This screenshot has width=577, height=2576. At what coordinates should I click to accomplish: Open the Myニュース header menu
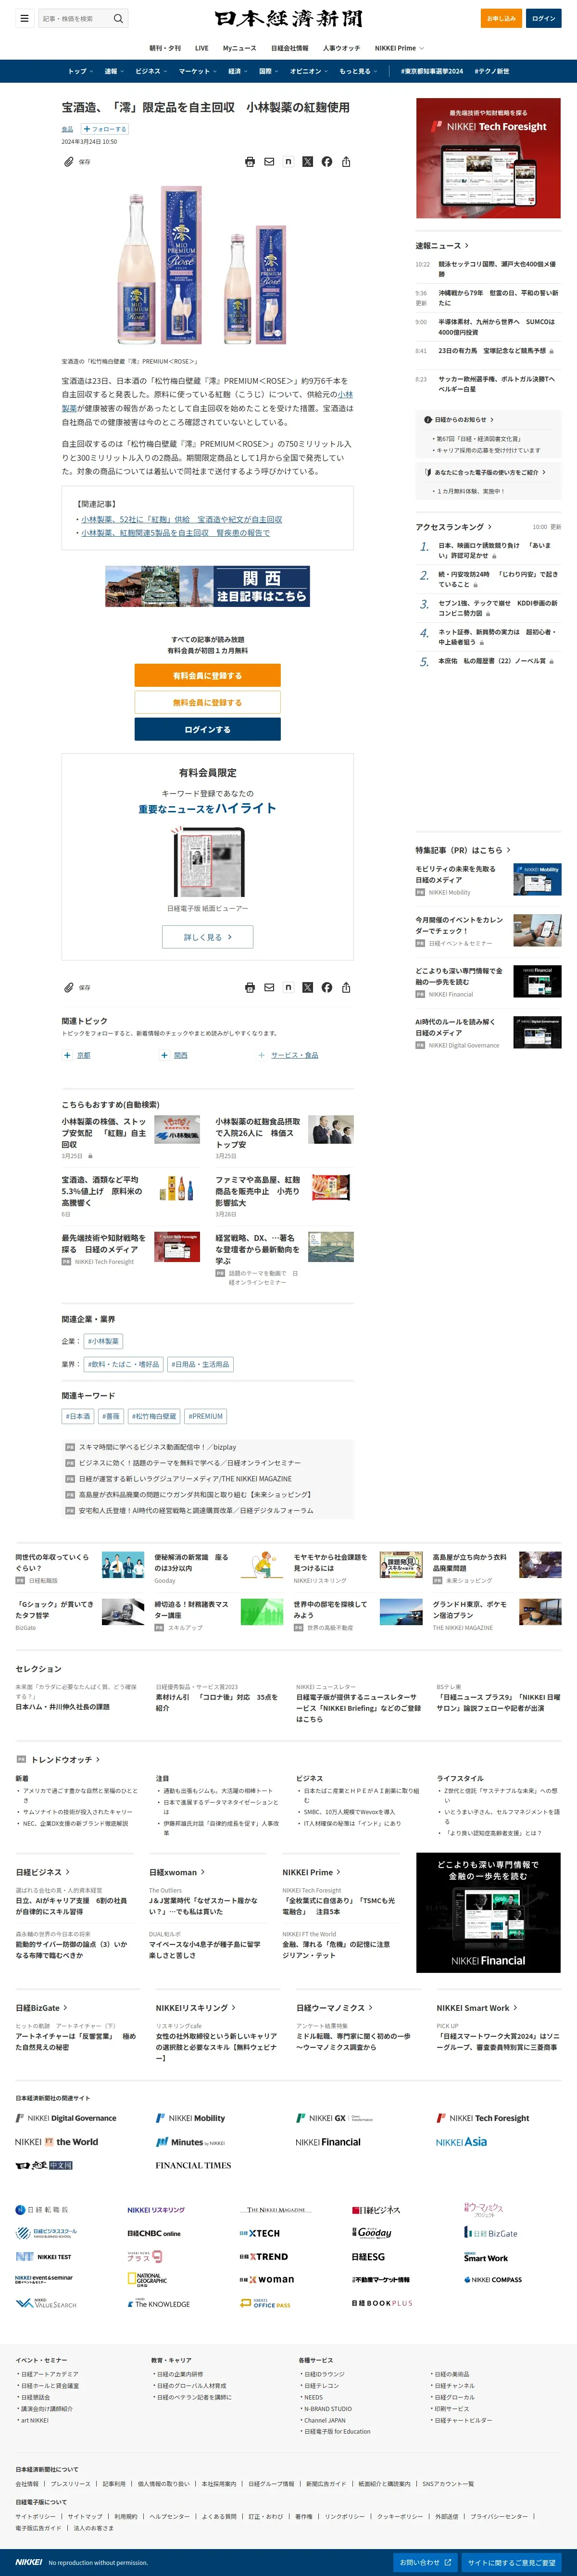(239, 48)
